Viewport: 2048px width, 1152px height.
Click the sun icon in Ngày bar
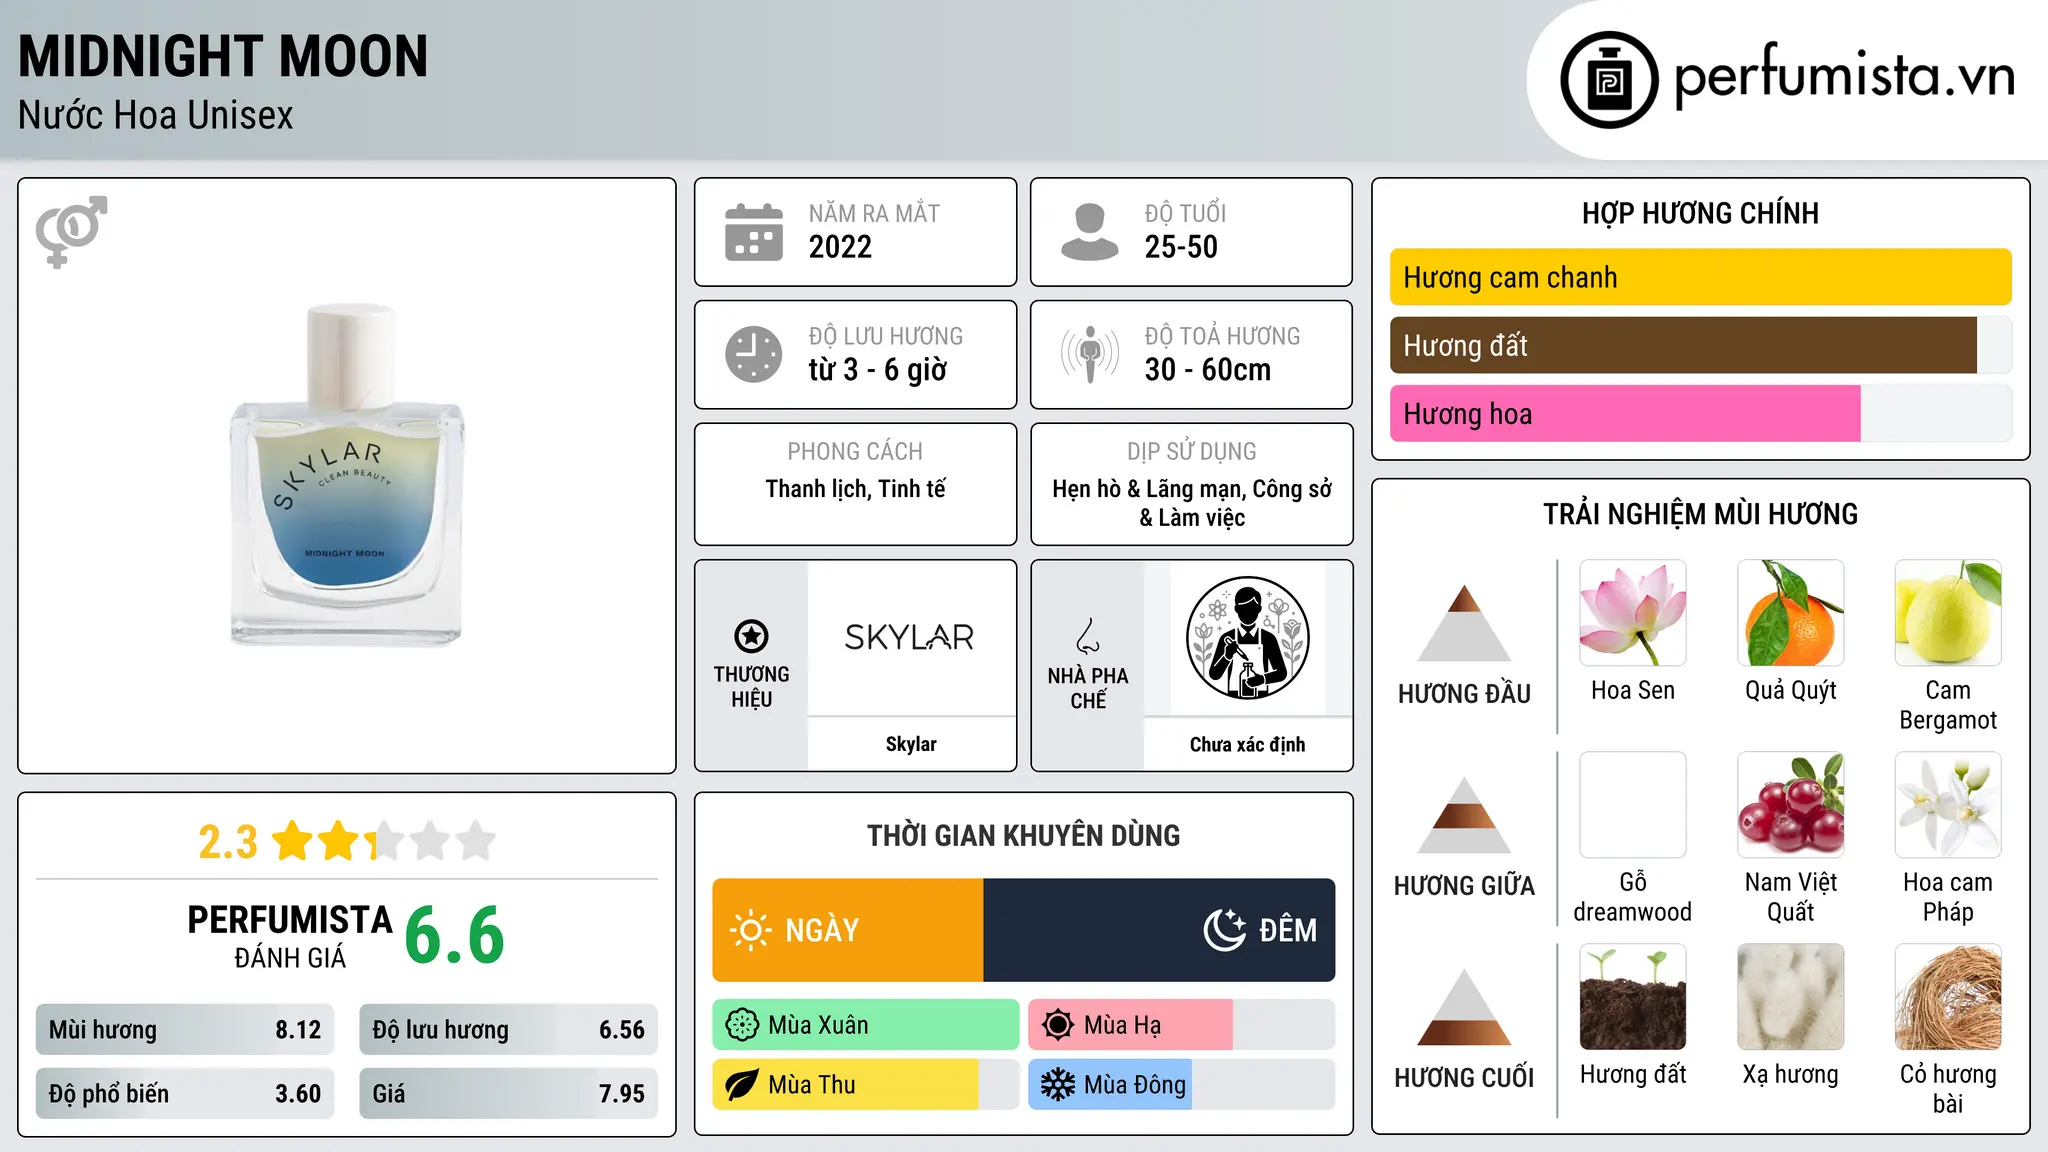coord(750,930)
